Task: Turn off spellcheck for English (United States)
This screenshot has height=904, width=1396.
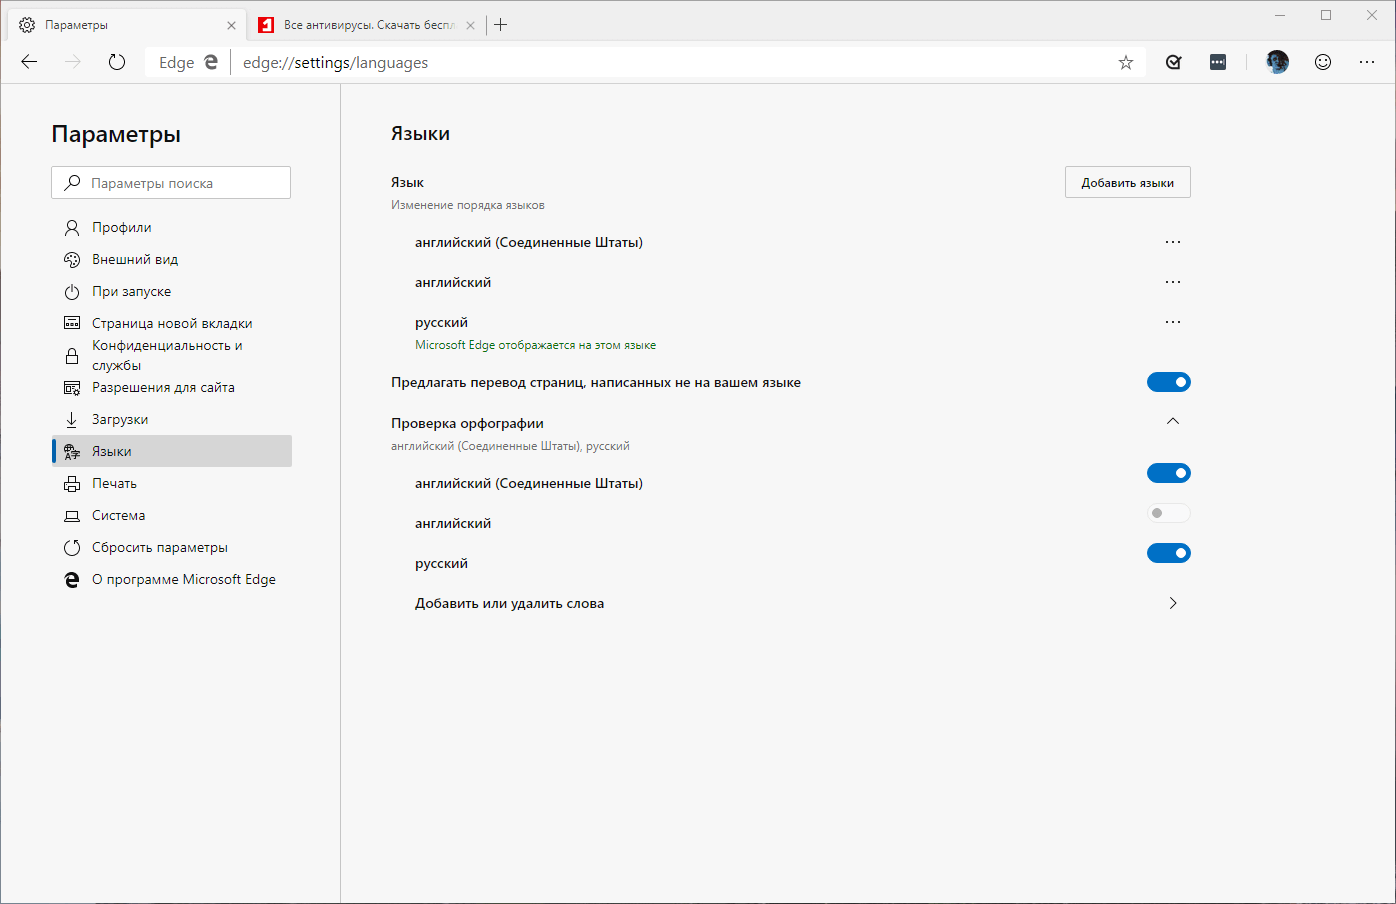Action: pos(1168,473)
